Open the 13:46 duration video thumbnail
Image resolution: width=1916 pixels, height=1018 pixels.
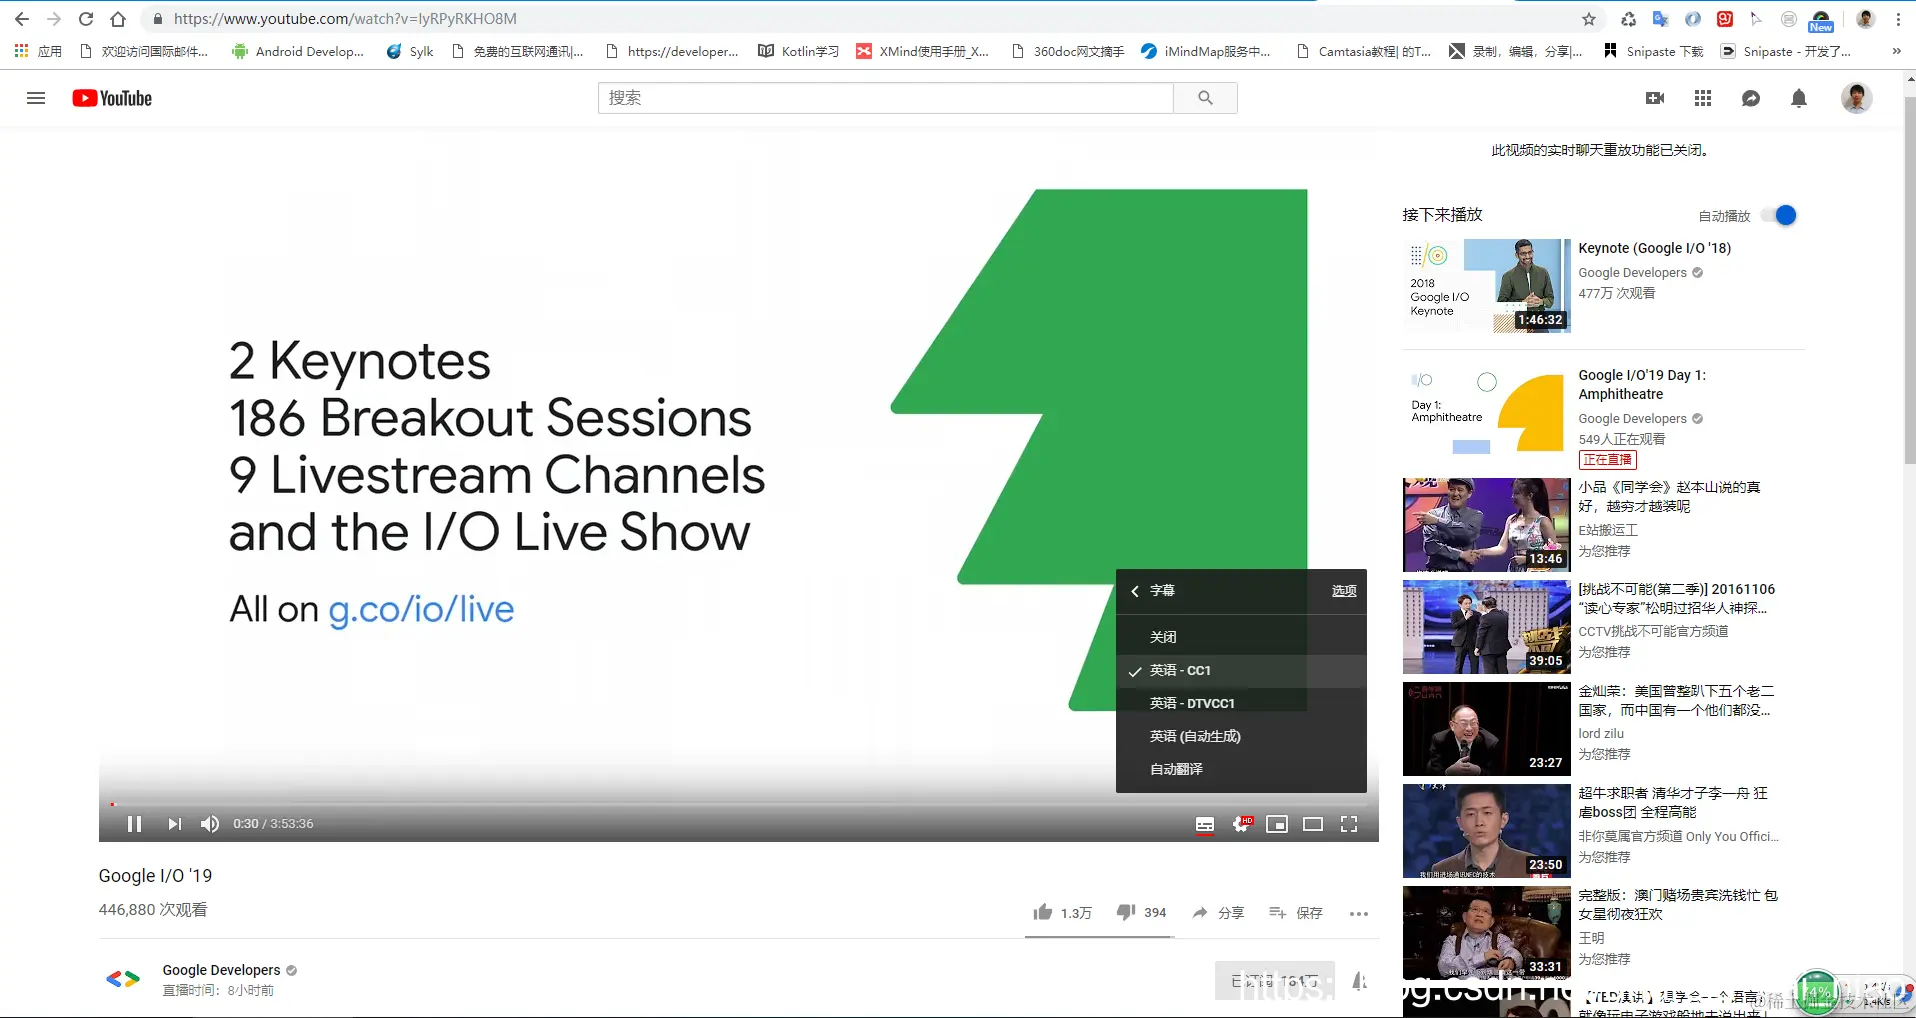point(1486,525)
